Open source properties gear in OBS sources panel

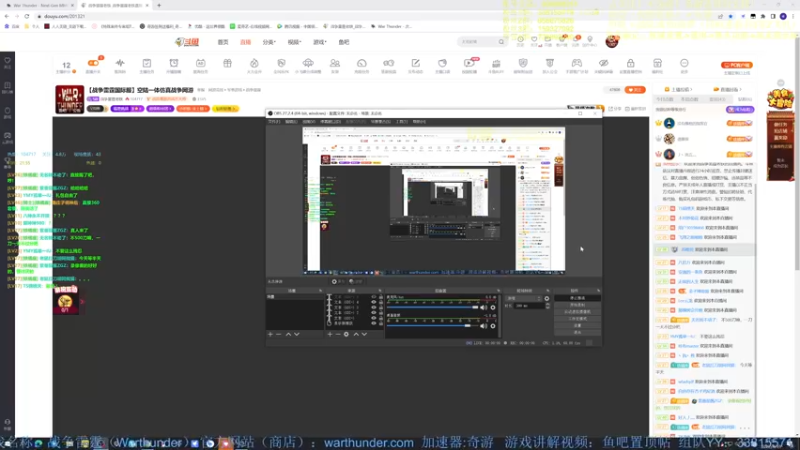coord(346,334)
